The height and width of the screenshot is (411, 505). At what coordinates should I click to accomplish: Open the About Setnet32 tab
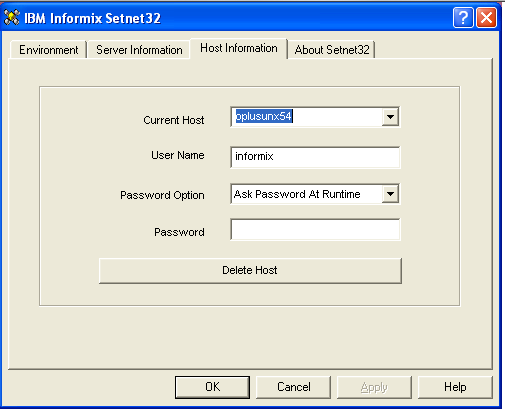pos(332,50)
